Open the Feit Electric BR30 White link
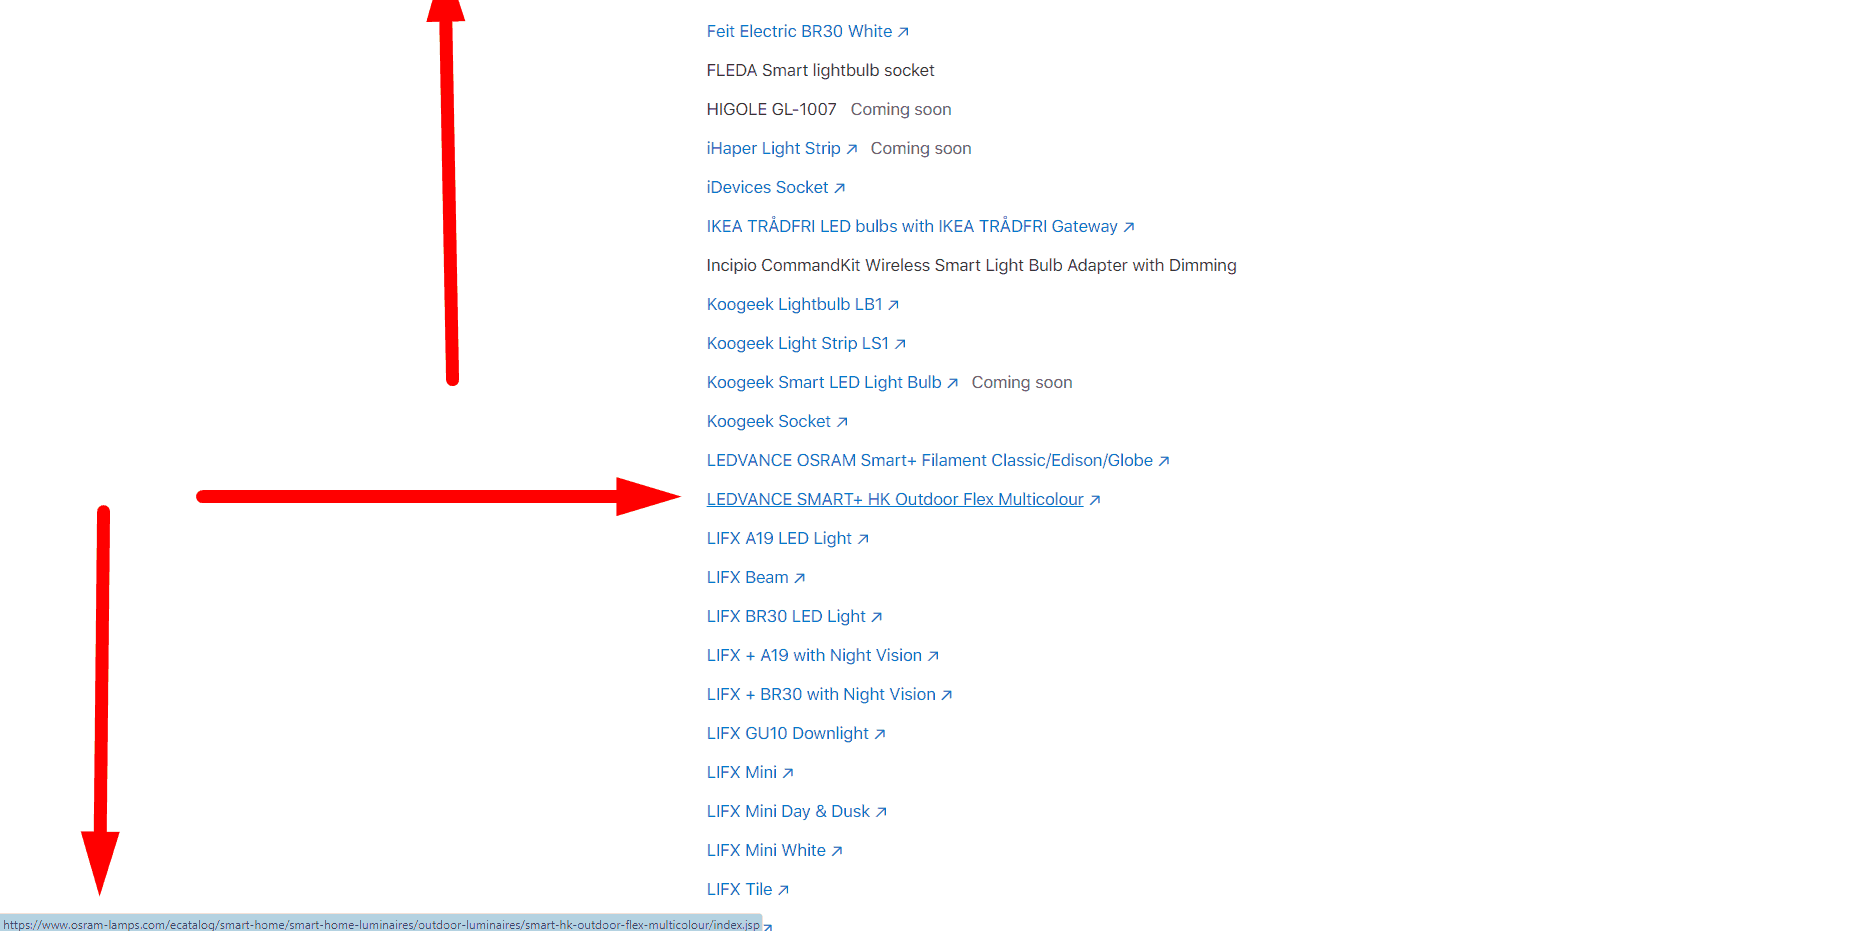This screenshot has width=1863, height=931. [799, 31]
